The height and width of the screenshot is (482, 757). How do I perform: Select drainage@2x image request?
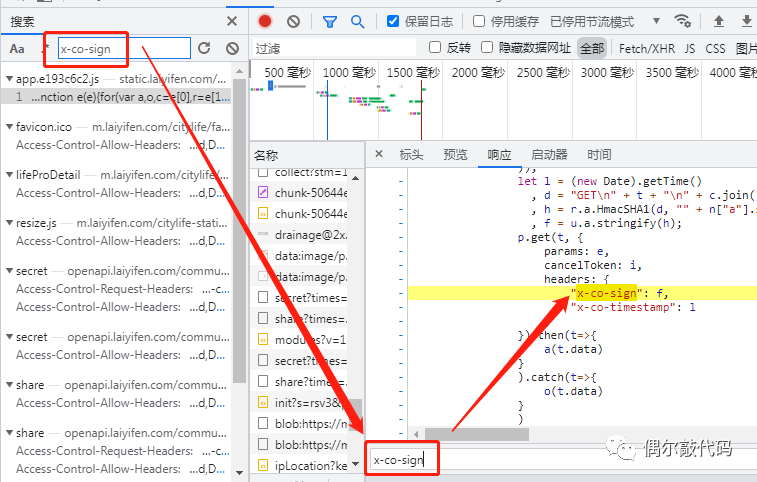pyautogui.click(x=300, y=235)
